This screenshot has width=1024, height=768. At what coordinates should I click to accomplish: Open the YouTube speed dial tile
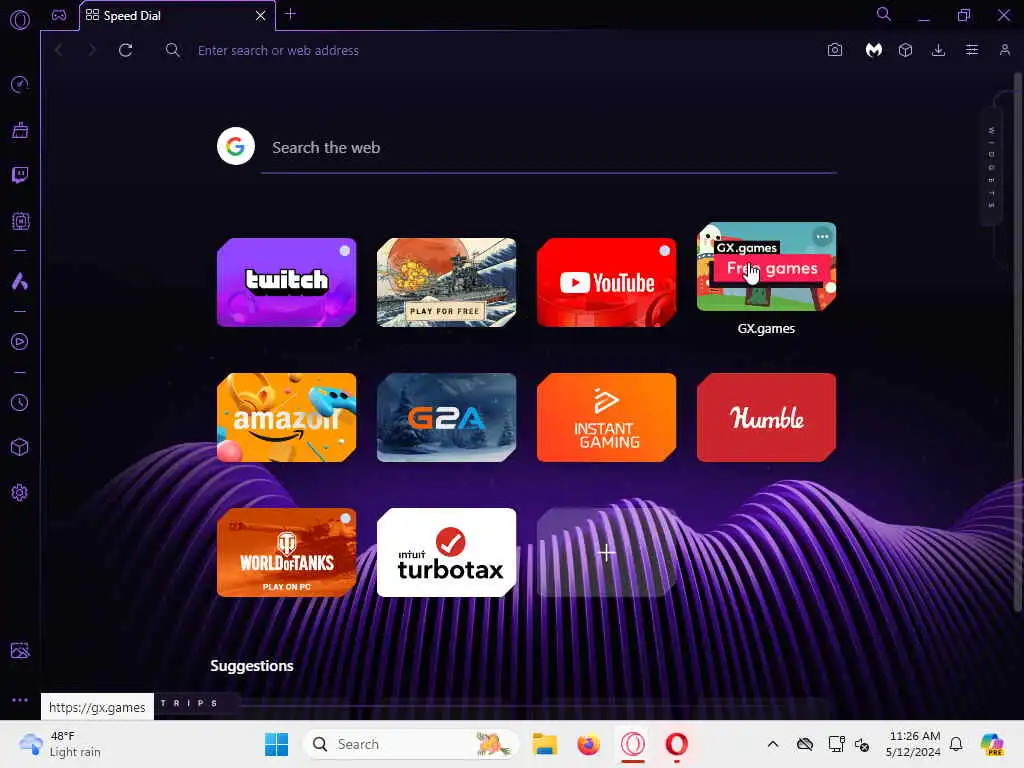607,282
